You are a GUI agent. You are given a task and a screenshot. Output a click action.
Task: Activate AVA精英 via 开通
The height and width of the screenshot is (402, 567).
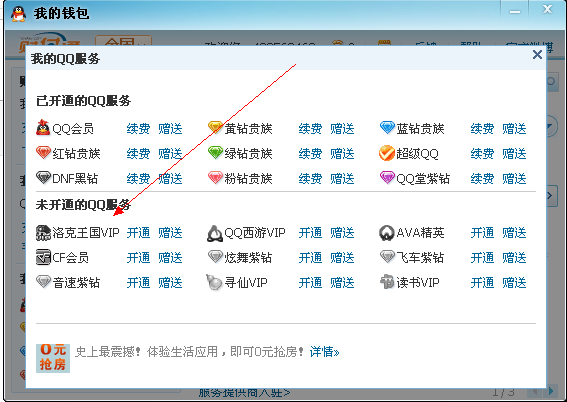(x=482, y=233)
